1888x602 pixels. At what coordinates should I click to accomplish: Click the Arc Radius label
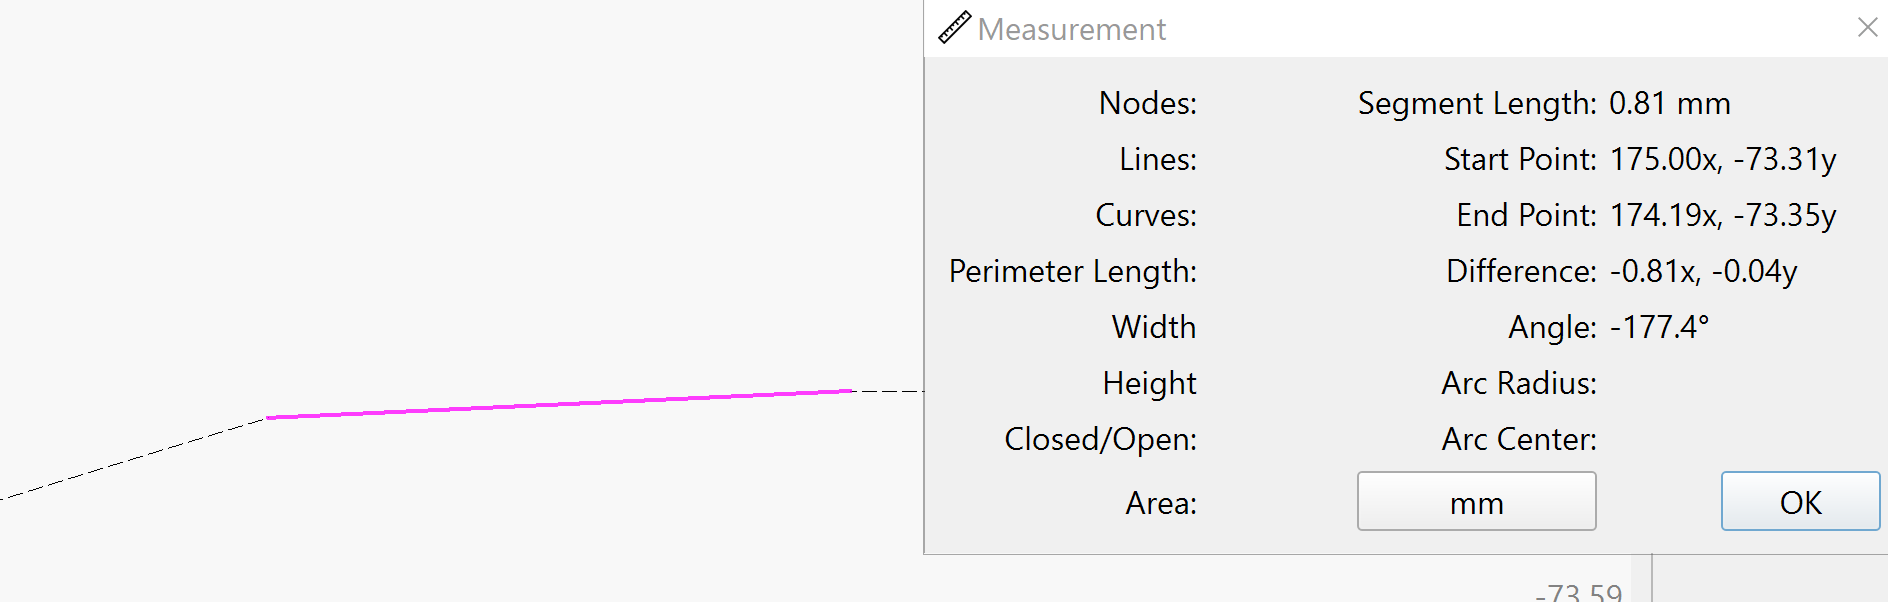point(1518,383)
